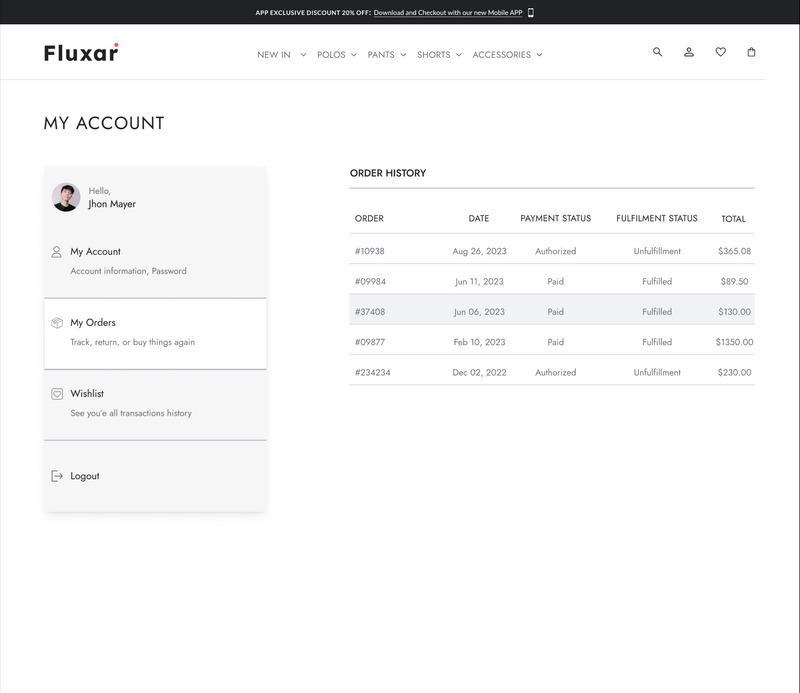Viewport: 800px width, 693px height.
Task: Click Jhon Mayer's profile avatar
Action: [x=66, y=197]
